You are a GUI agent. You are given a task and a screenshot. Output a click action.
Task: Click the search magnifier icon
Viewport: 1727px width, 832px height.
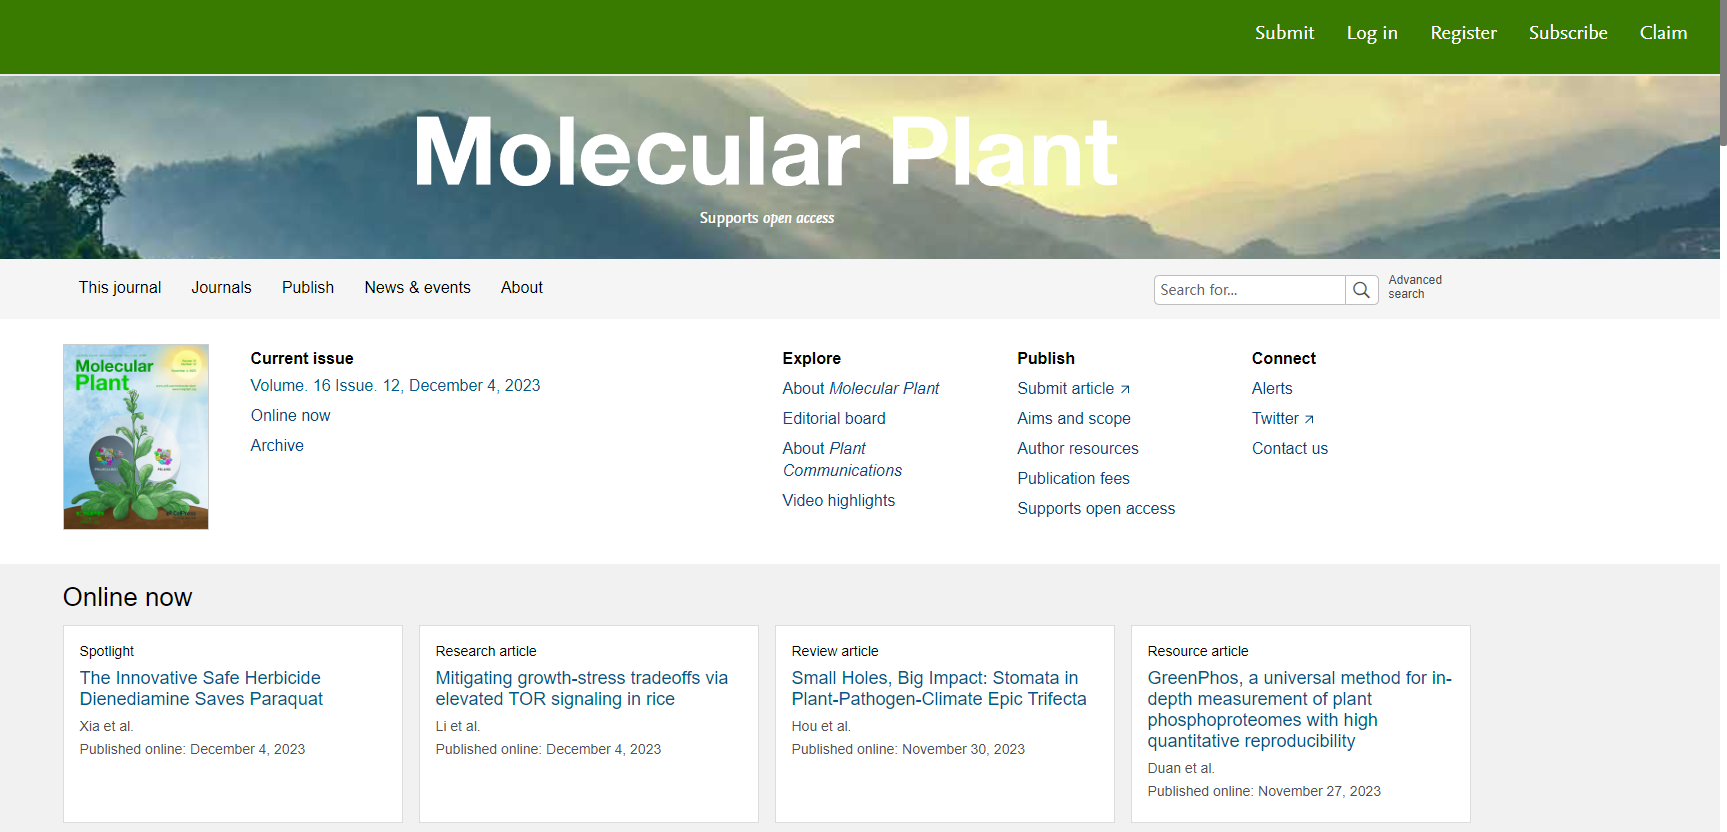[x=1361, y=290]
